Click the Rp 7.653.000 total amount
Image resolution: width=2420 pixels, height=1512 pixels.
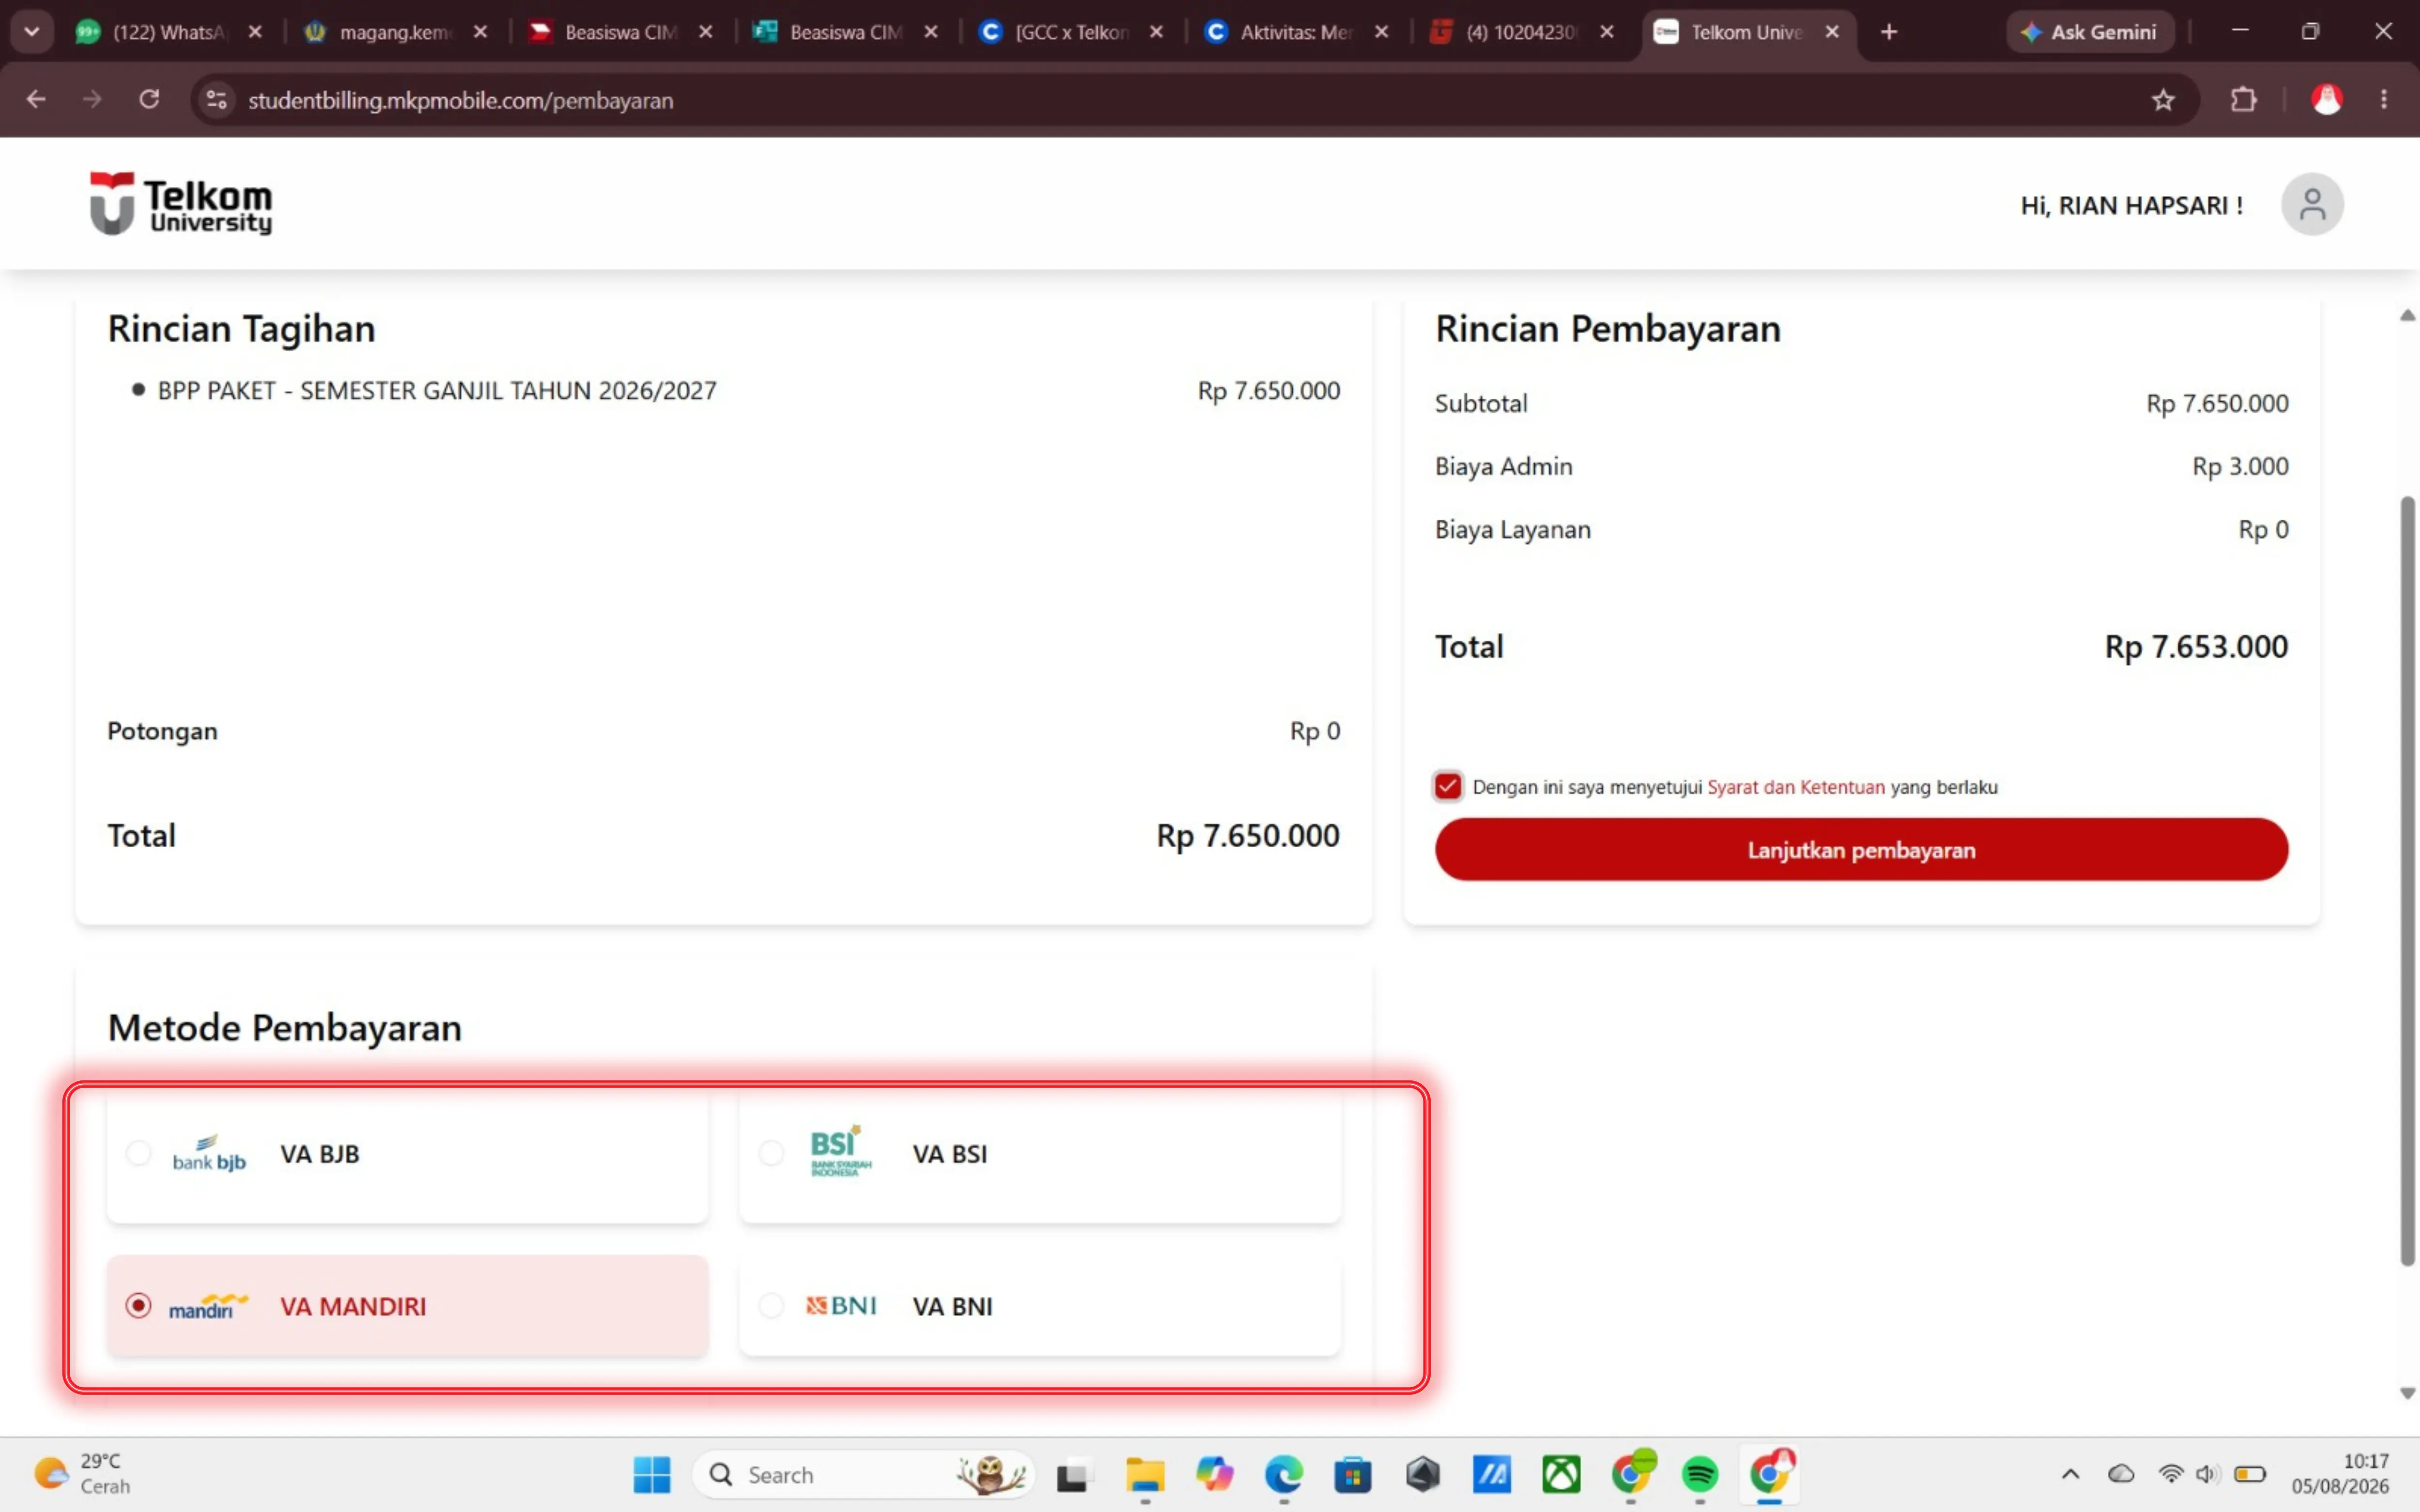coord(2196,646)
